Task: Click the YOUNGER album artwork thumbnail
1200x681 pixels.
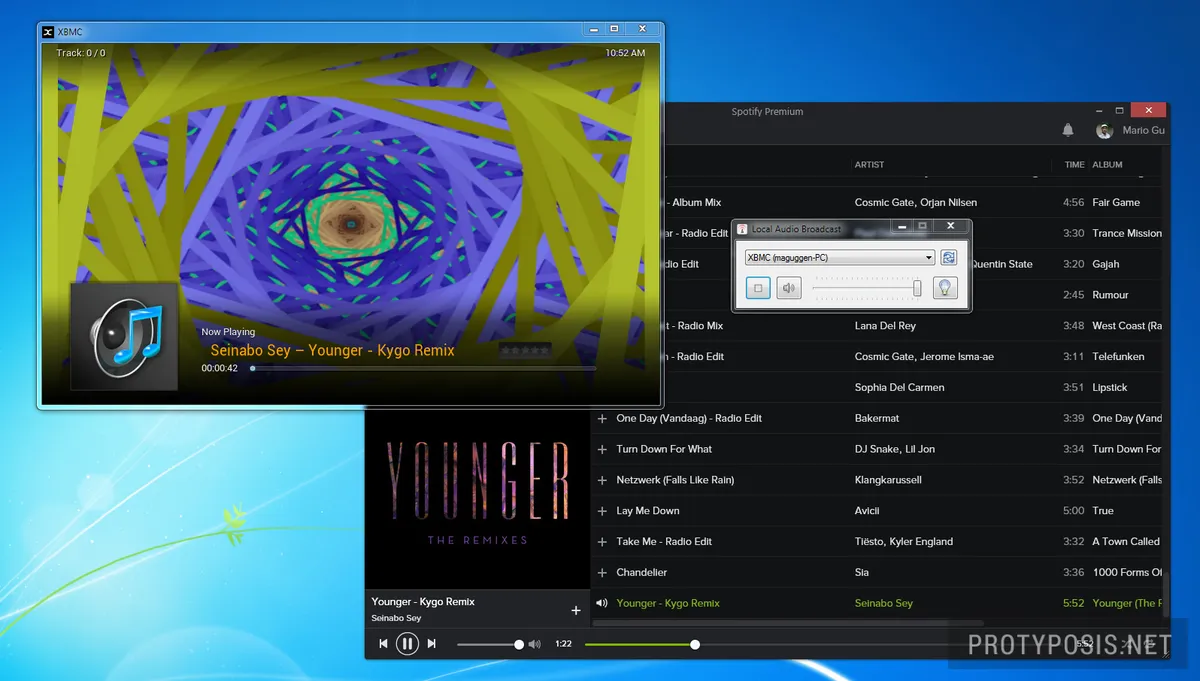Action: tap(477, 497)
